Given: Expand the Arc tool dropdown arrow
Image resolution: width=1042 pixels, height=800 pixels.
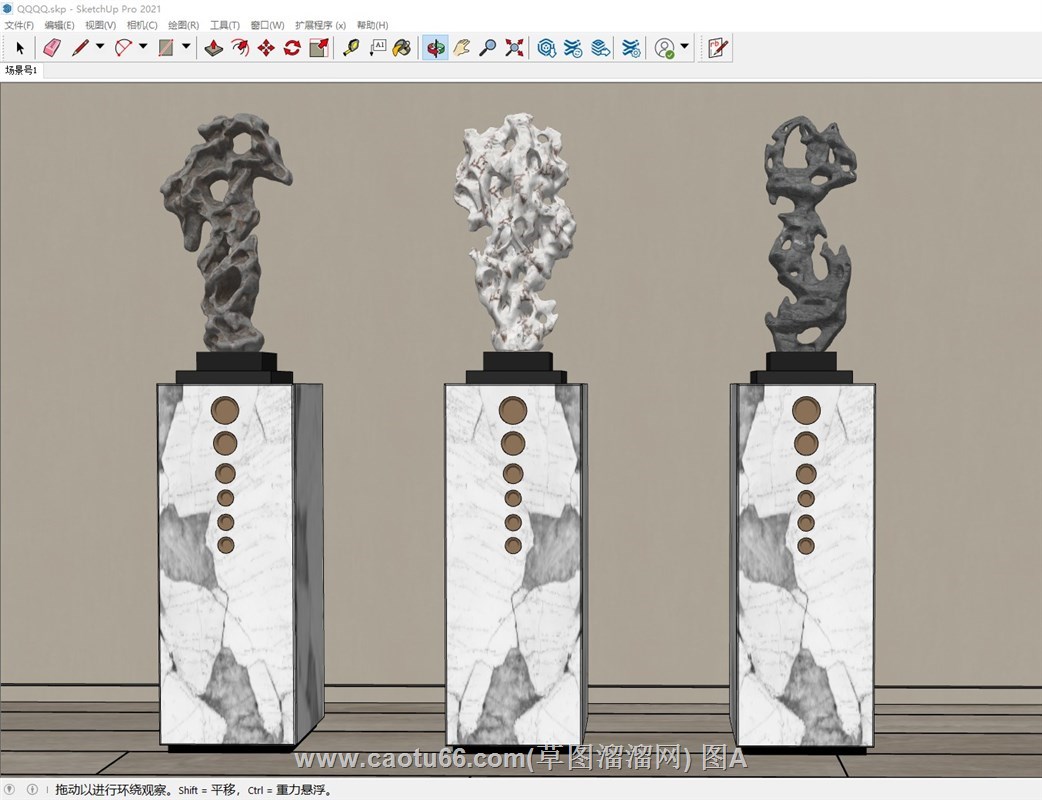Looking at the screenshot, I should 143,47.
